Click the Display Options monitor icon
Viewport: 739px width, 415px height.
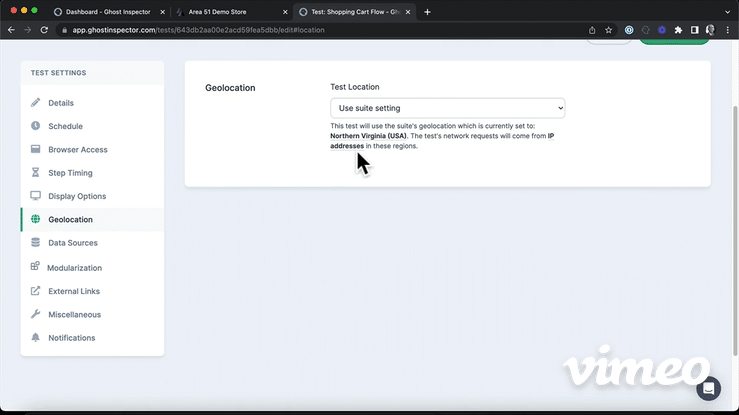[x=35, y=195]
